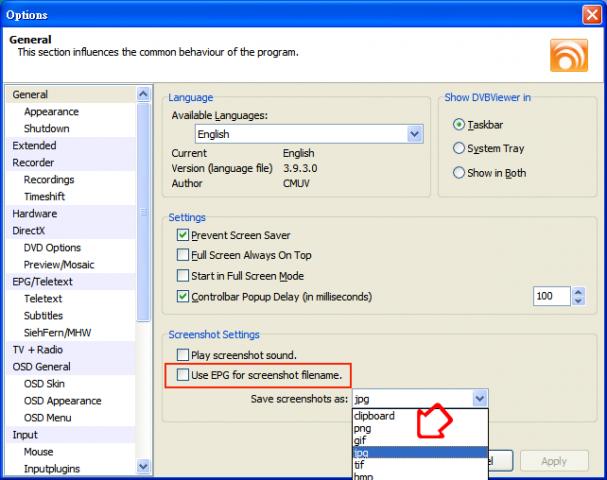
Task: Tick Use EPG for screenshot filename
Action: [182, 375]
